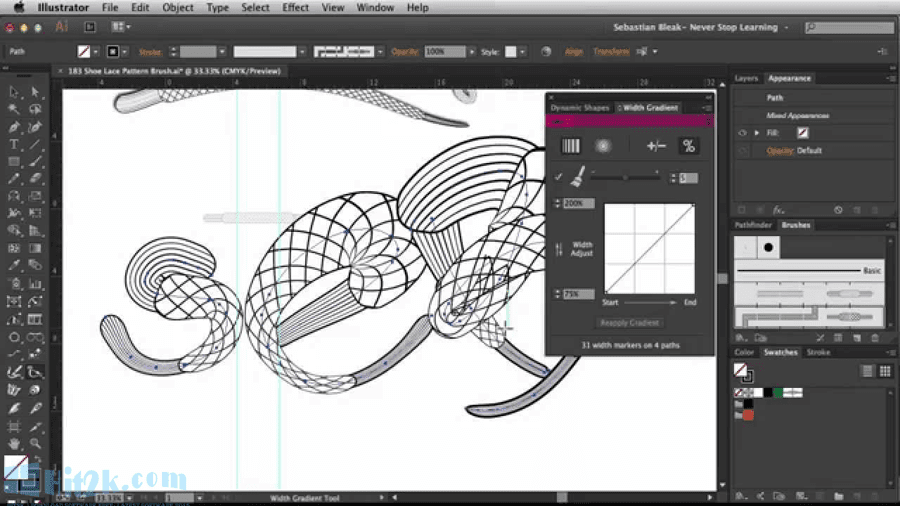Choose the Zoom magnifier tool
This screenshot has height=506, width=900.
click(35, 442)
